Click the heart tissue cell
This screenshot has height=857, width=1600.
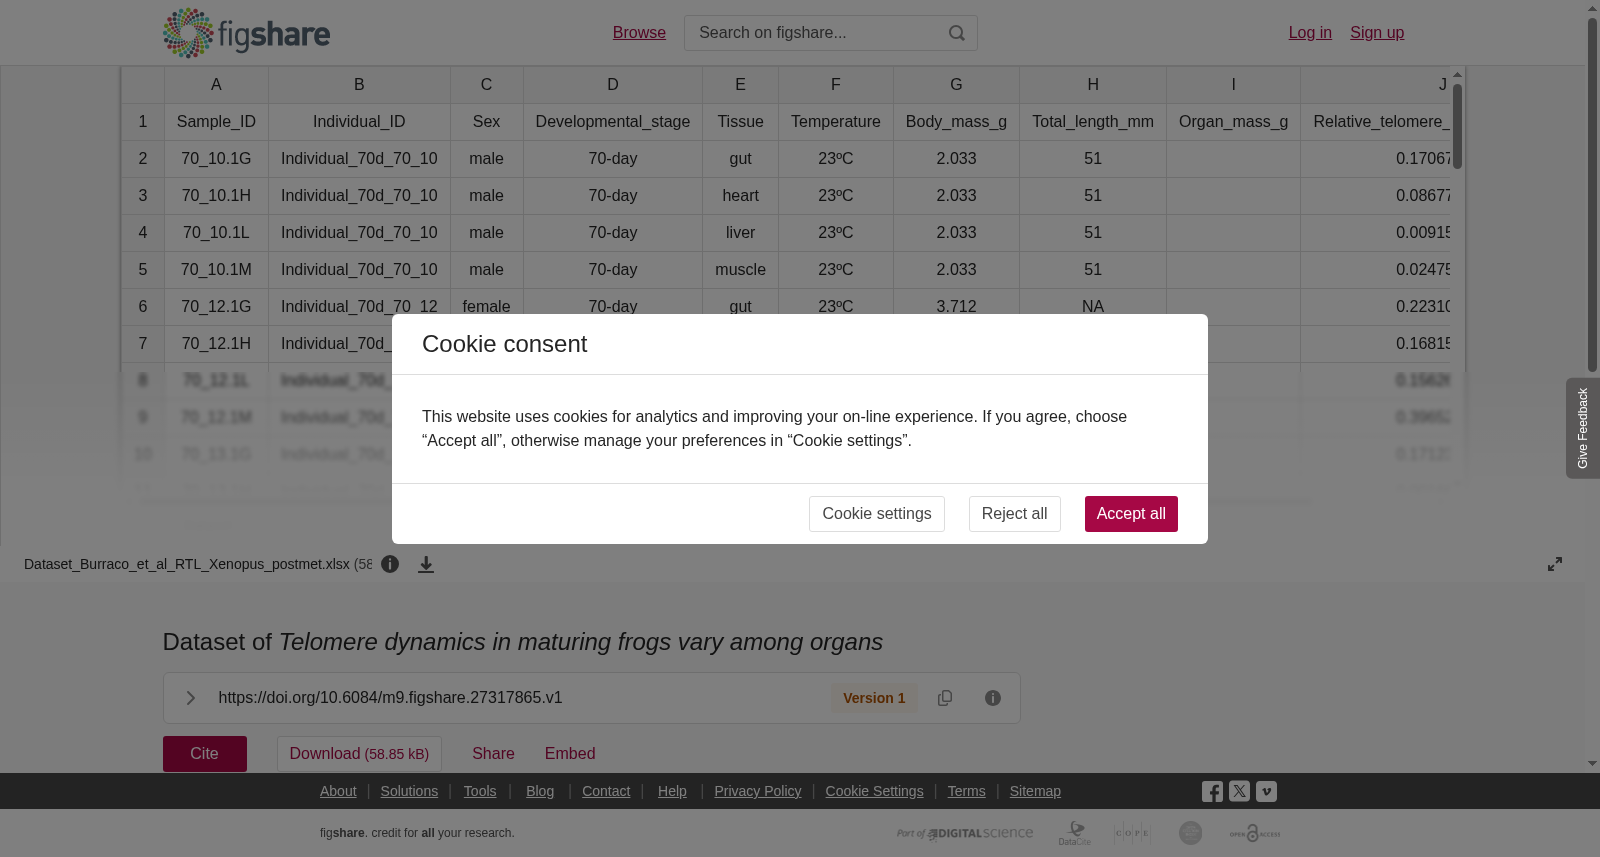740,196
